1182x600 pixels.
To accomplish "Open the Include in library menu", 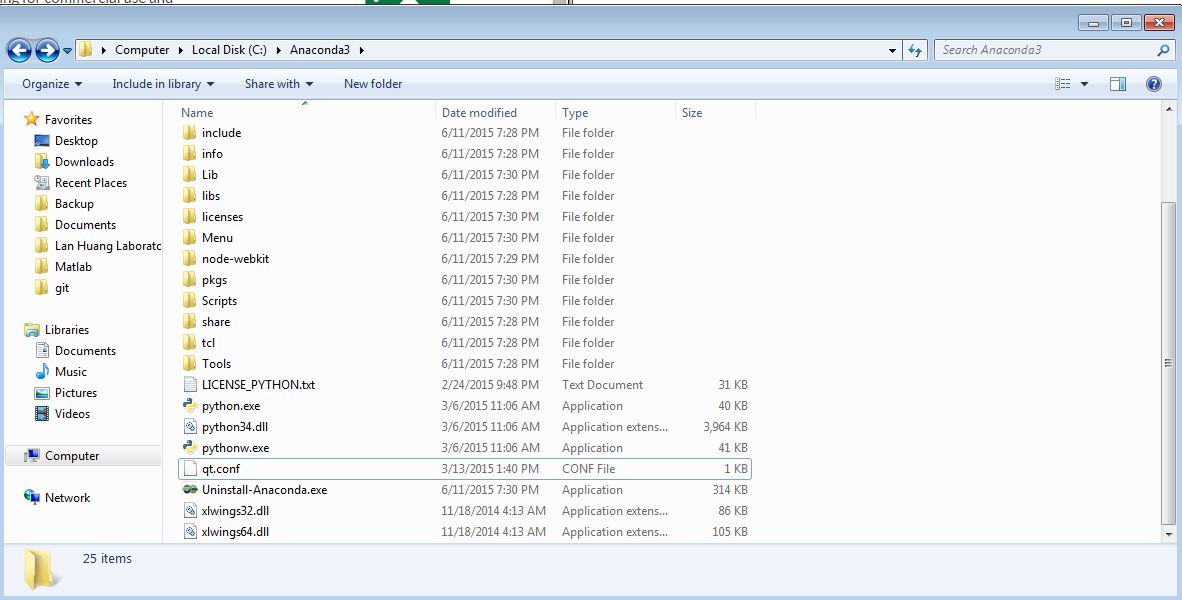I will pos(163,84).
